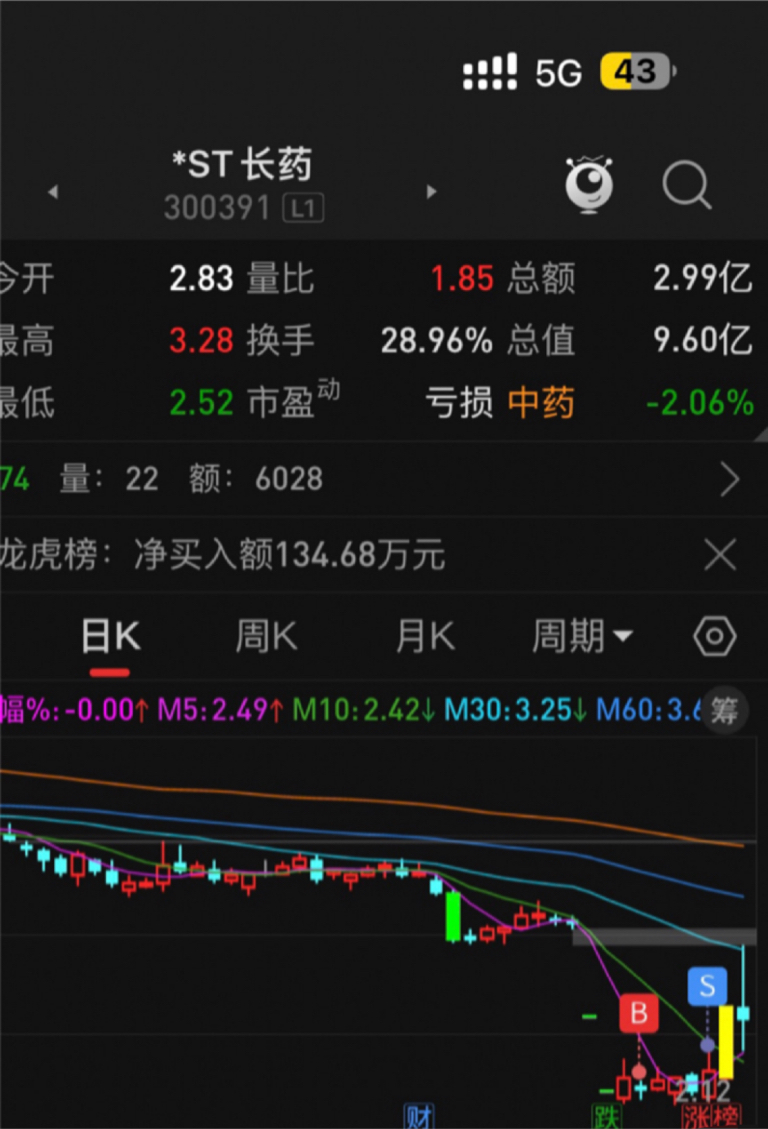Tap the stock code 300391

coord(217,209)
